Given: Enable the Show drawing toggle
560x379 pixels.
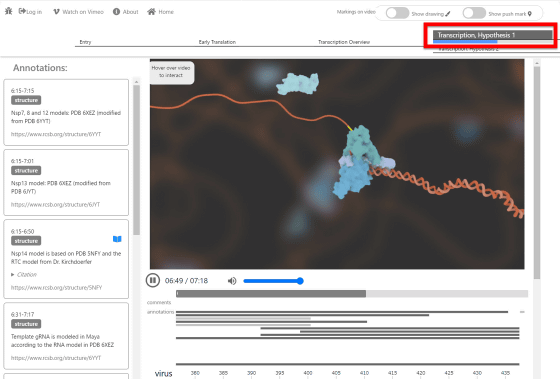Looking at the screenshot, I should coord(397,13).
